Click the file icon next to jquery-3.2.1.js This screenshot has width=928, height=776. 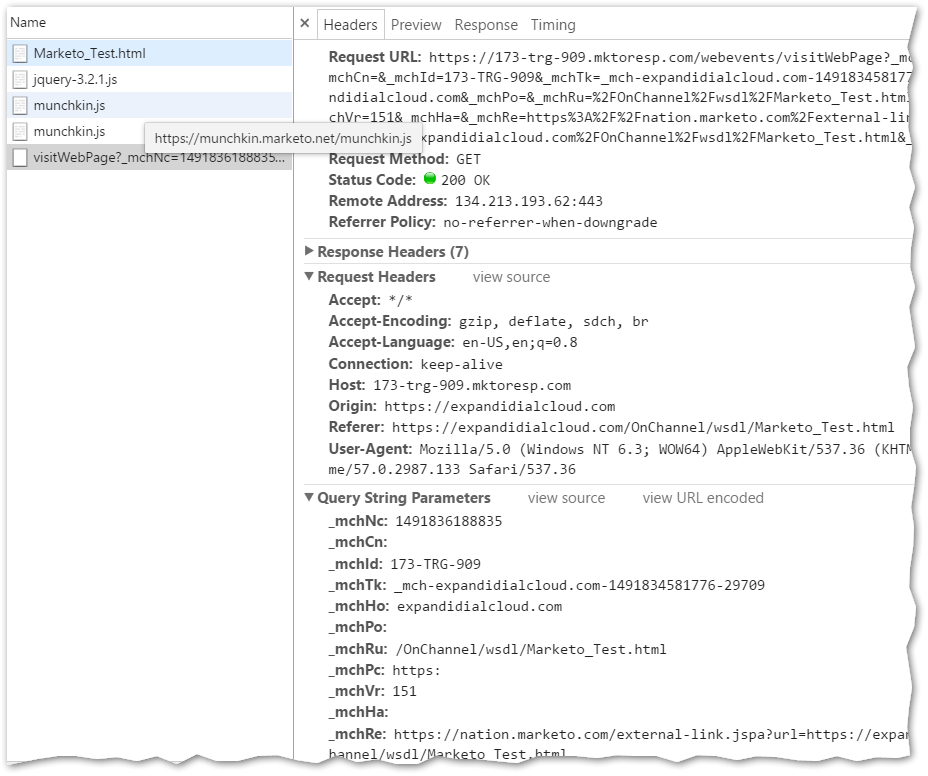pos(20,80)
